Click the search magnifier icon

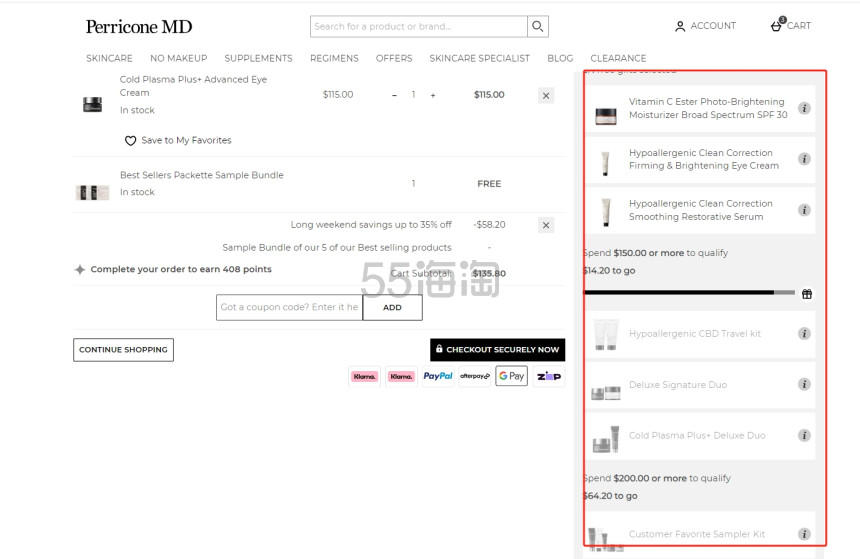[538, 26]
